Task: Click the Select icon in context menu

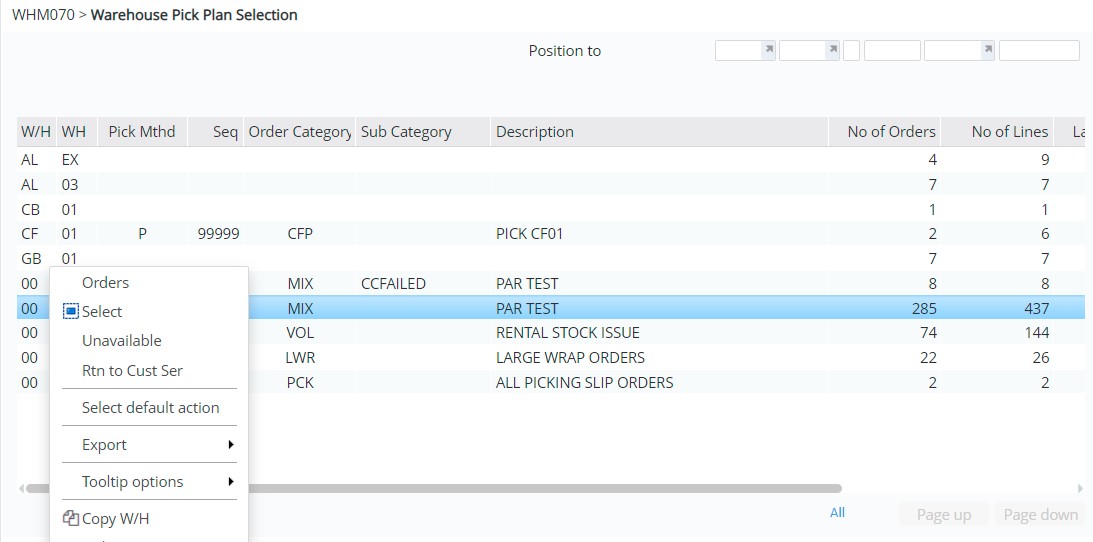Action: click(70, 312)
